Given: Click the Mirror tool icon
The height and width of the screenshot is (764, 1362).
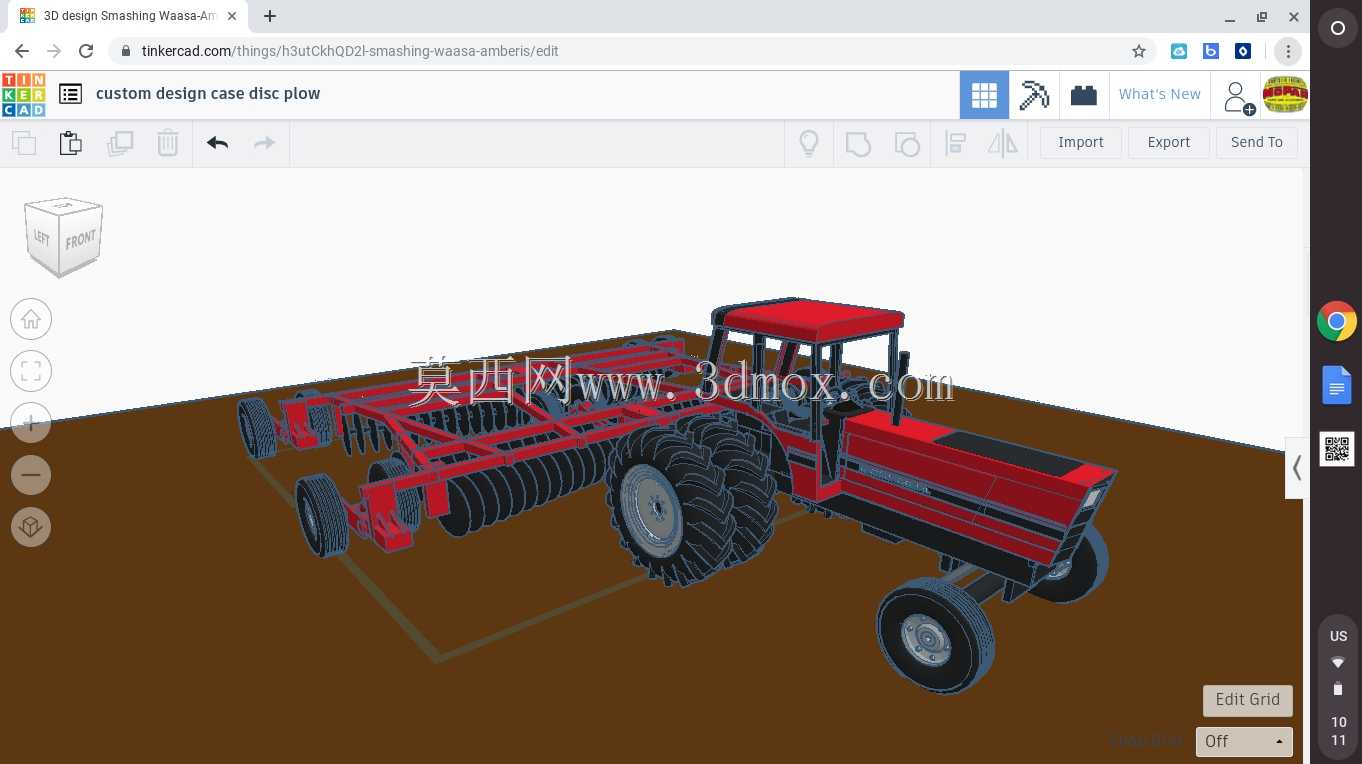Looking at the screenshot, I should [1003, 143].
